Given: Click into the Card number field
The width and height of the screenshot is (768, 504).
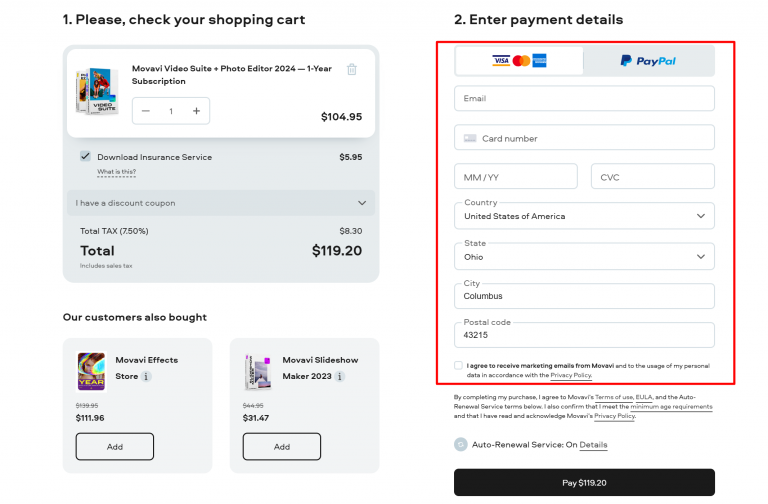Looking at the screenshot, I should (584, 138).
